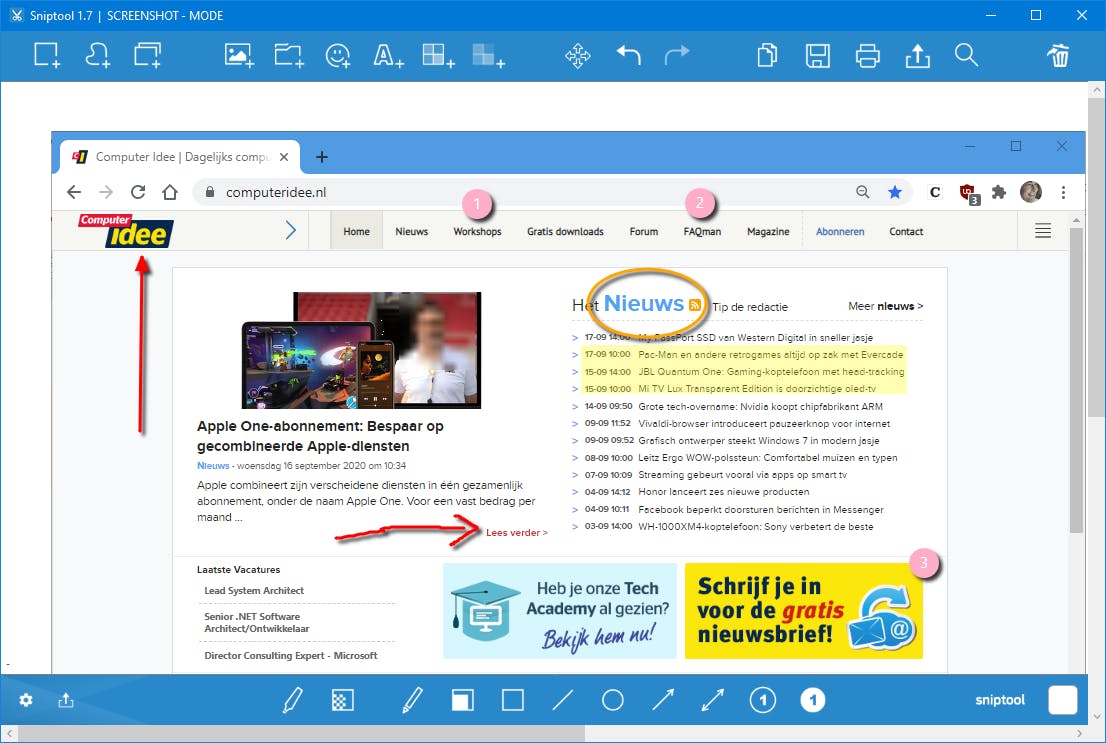Open the white color swatch picker
Viewport: 1106px width, 743px height.
coord(1063,700)
